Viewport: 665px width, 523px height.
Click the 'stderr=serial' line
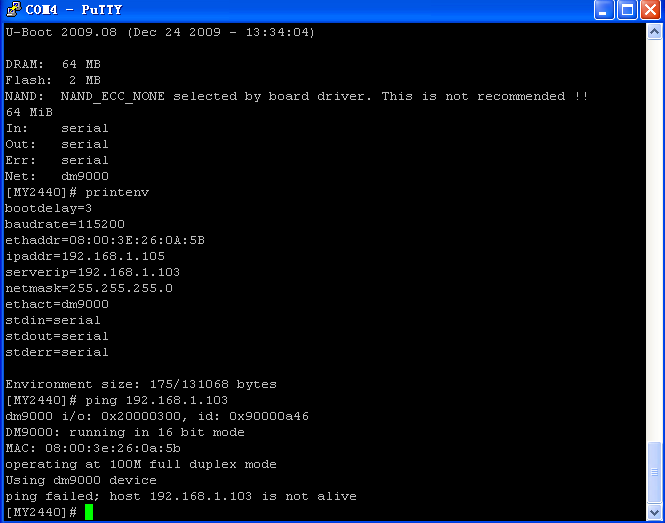[x=57, y=352]
